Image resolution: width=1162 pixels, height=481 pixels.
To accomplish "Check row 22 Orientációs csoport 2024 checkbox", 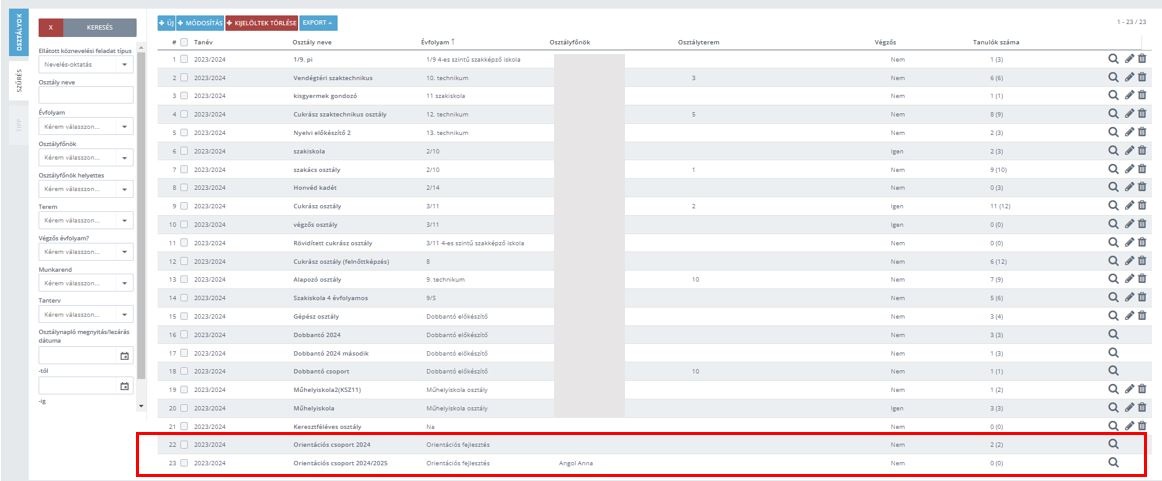I will 184,444.
